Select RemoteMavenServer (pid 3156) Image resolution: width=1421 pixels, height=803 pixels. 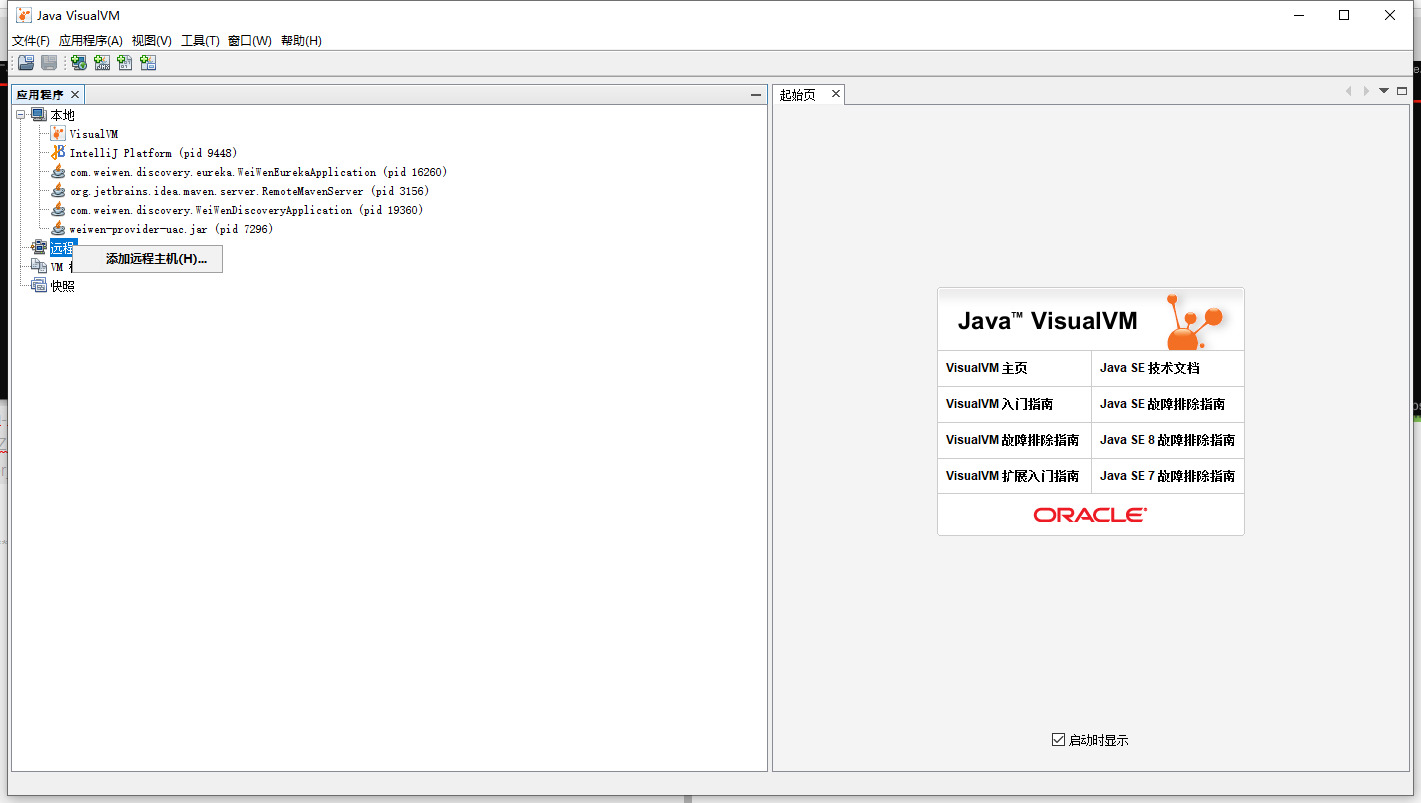click(249, 191)
